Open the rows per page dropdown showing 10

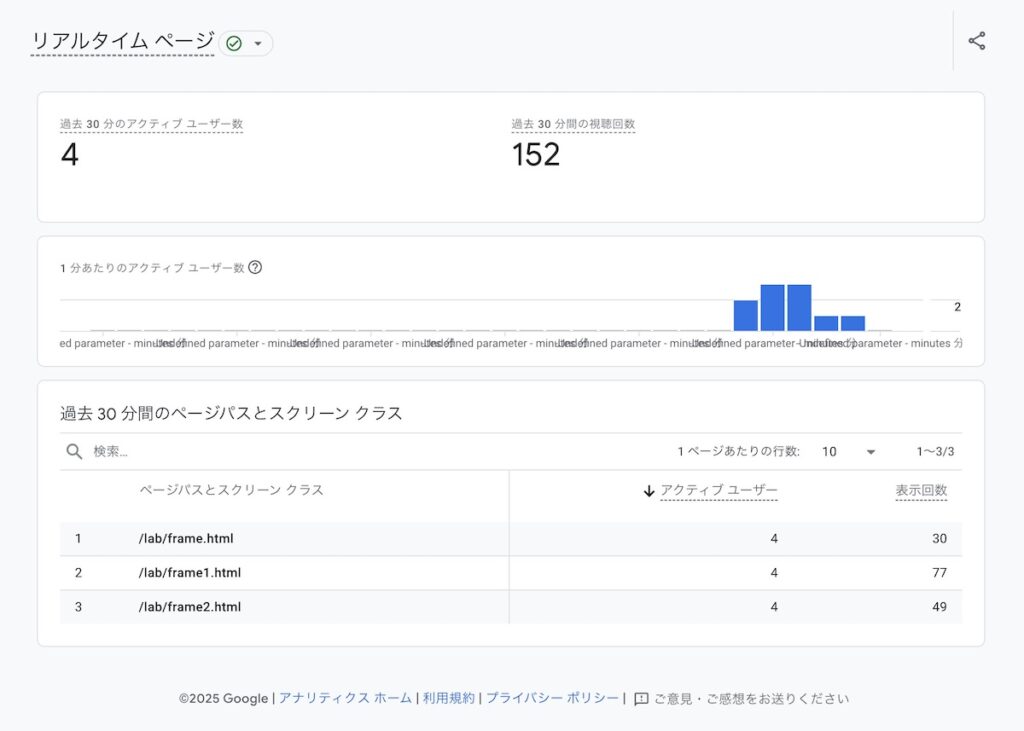click(848, 451)
